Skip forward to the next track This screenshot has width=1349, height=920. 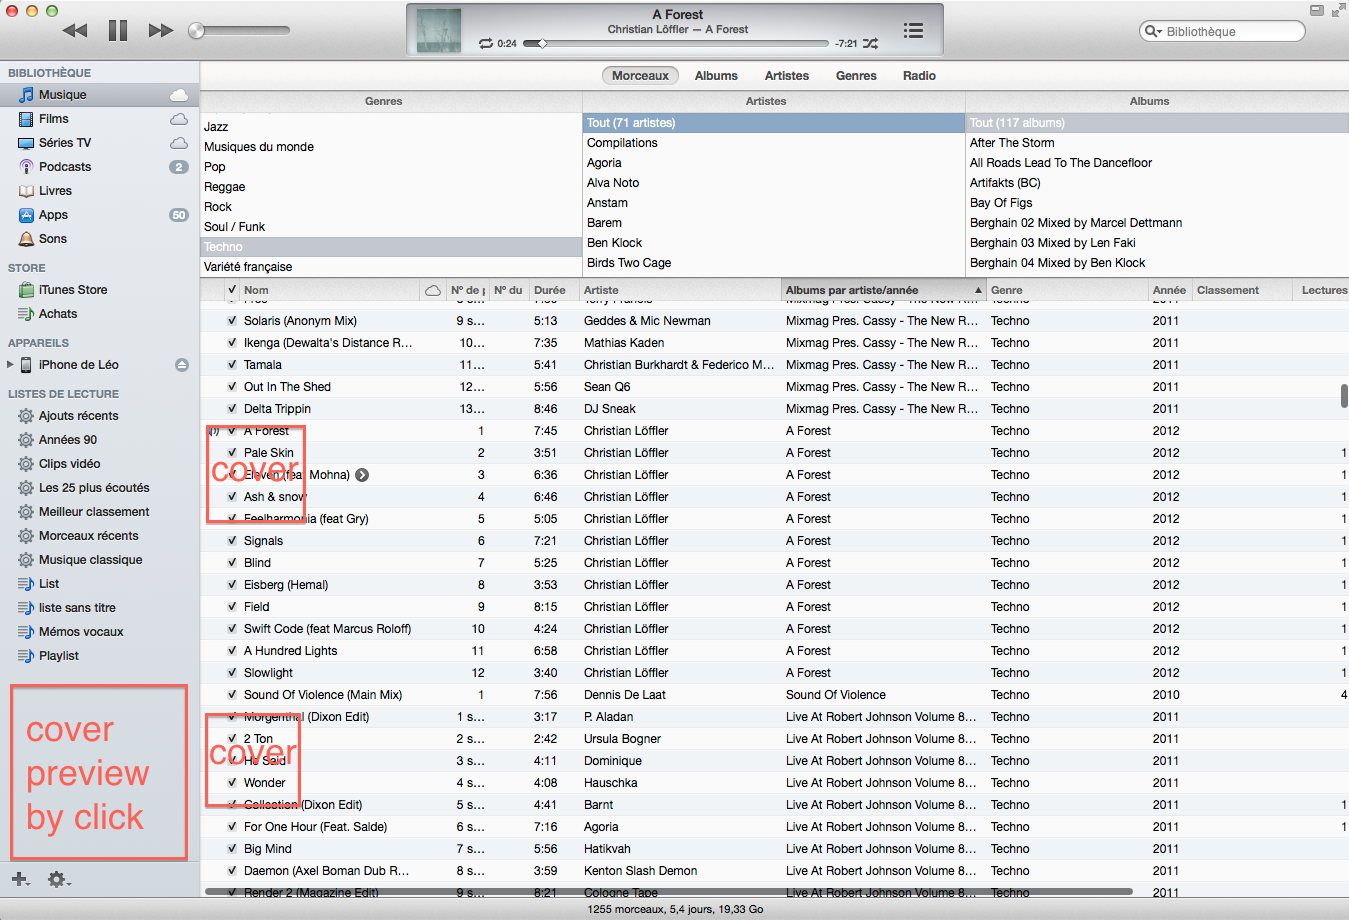tap(160, 30)
